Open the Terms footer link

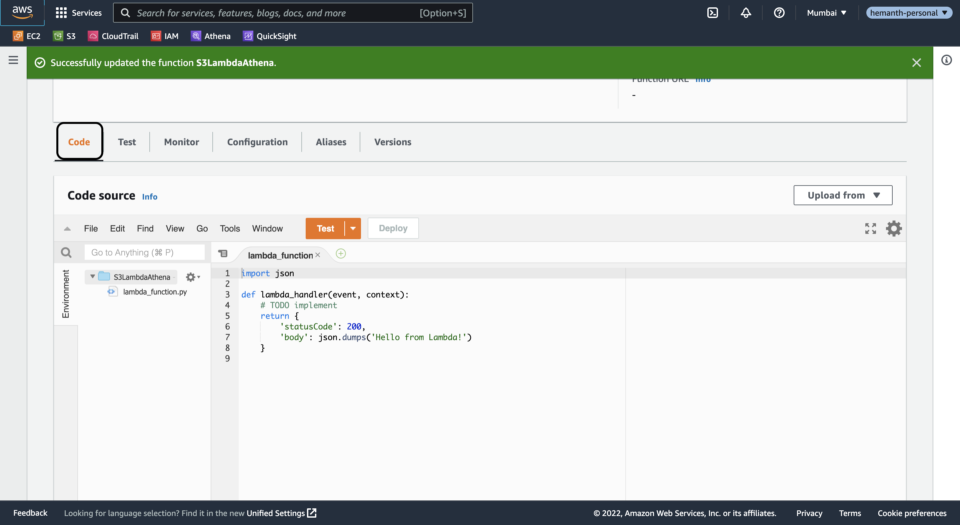pos(850,513)
